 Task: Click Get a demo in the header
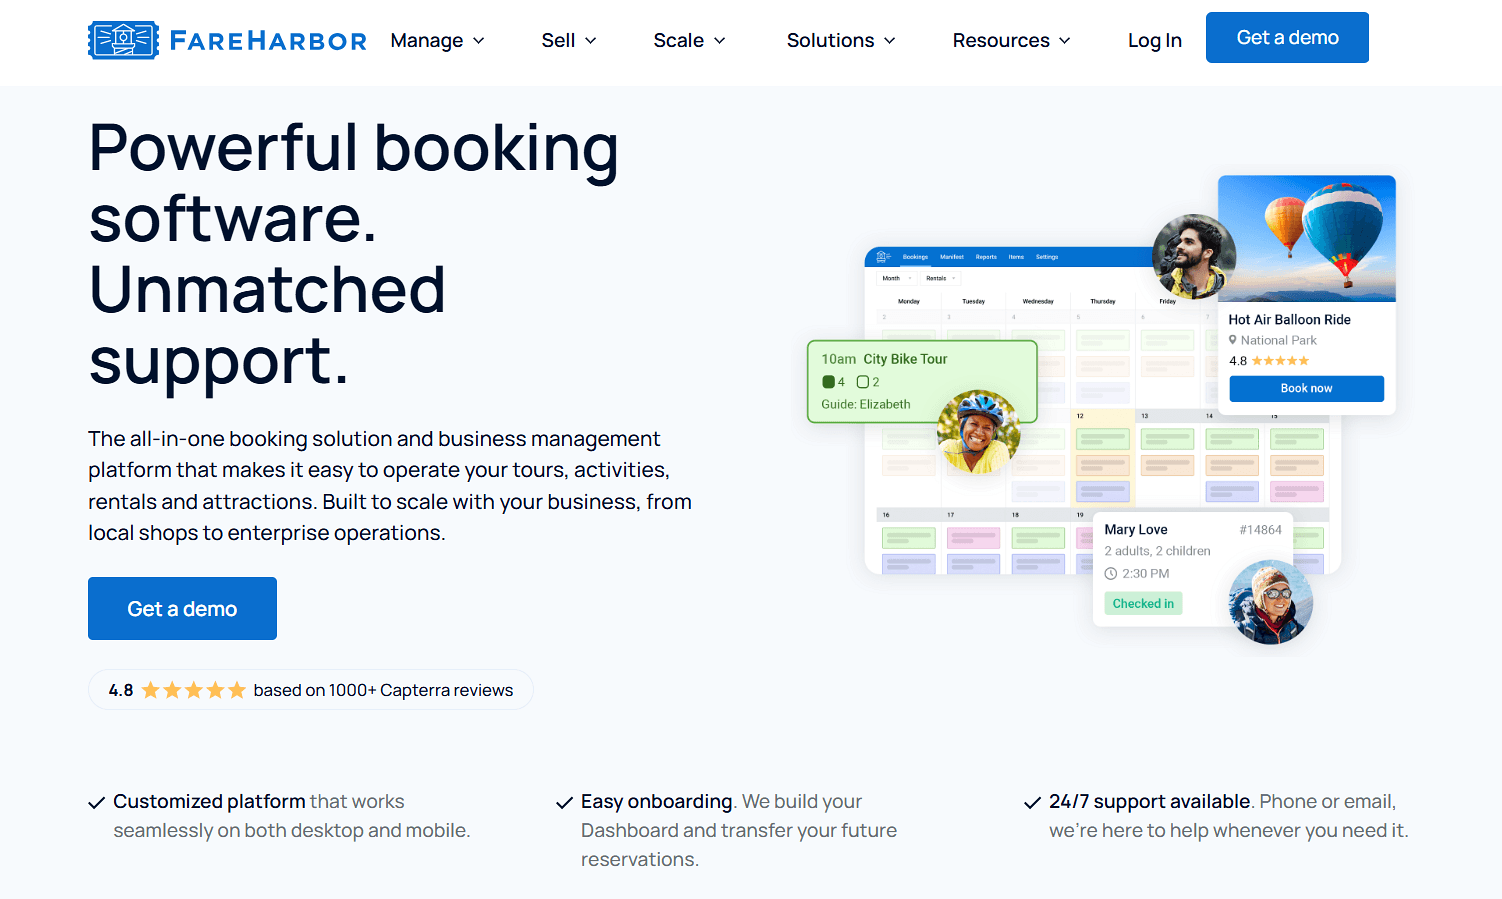point(1287,38)
